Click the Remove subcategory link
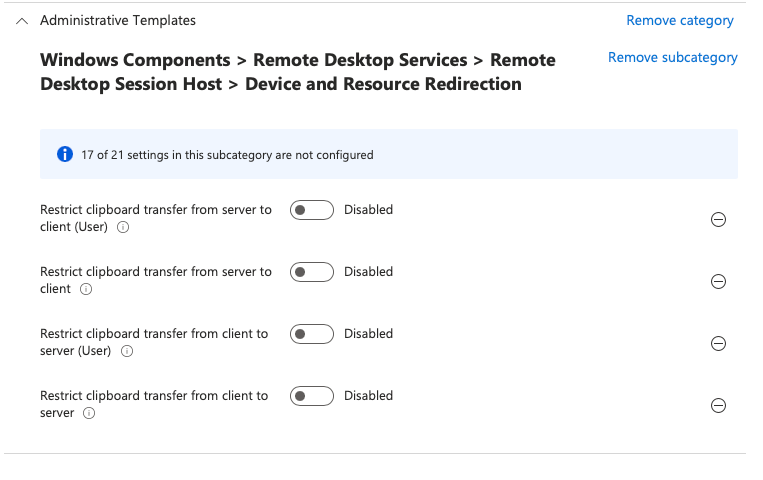The width and height of the screenshot is (763, 480). click(672, 58)
